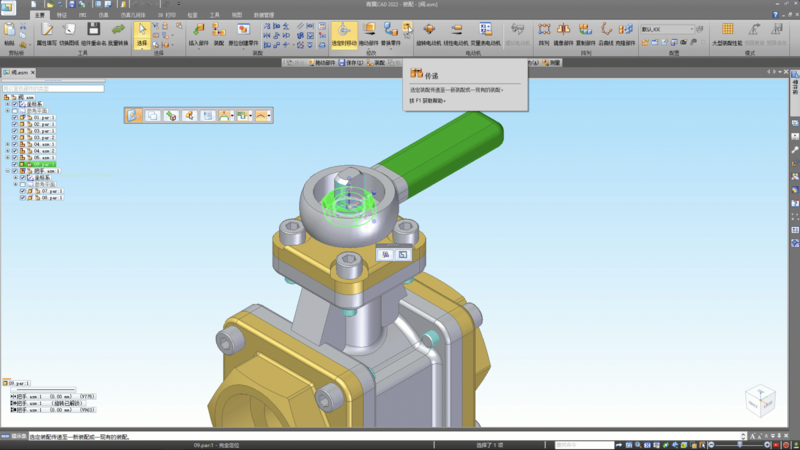
Task: Expand the 05.asm:1 tree node
Action: (8, 157)
